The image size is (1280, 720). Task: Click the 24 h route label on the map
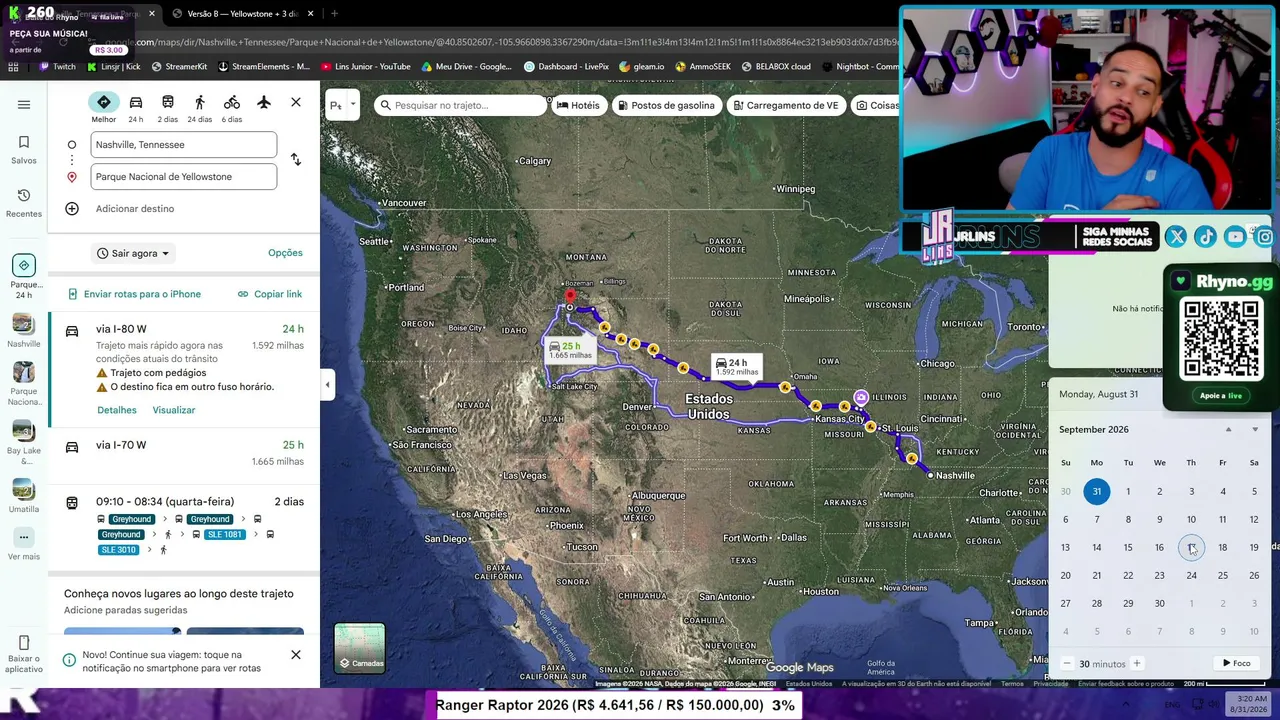(737, 367)
